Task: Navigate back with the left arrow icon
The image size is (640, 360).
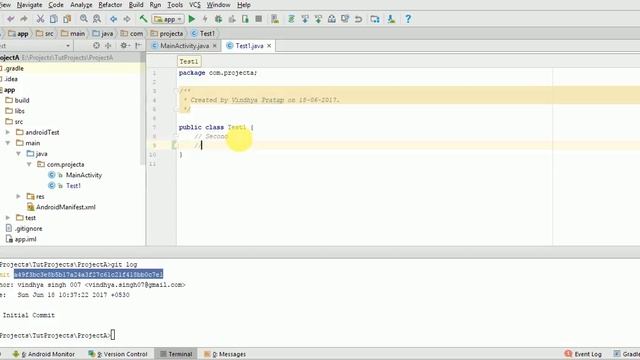Action: [113, 19]
